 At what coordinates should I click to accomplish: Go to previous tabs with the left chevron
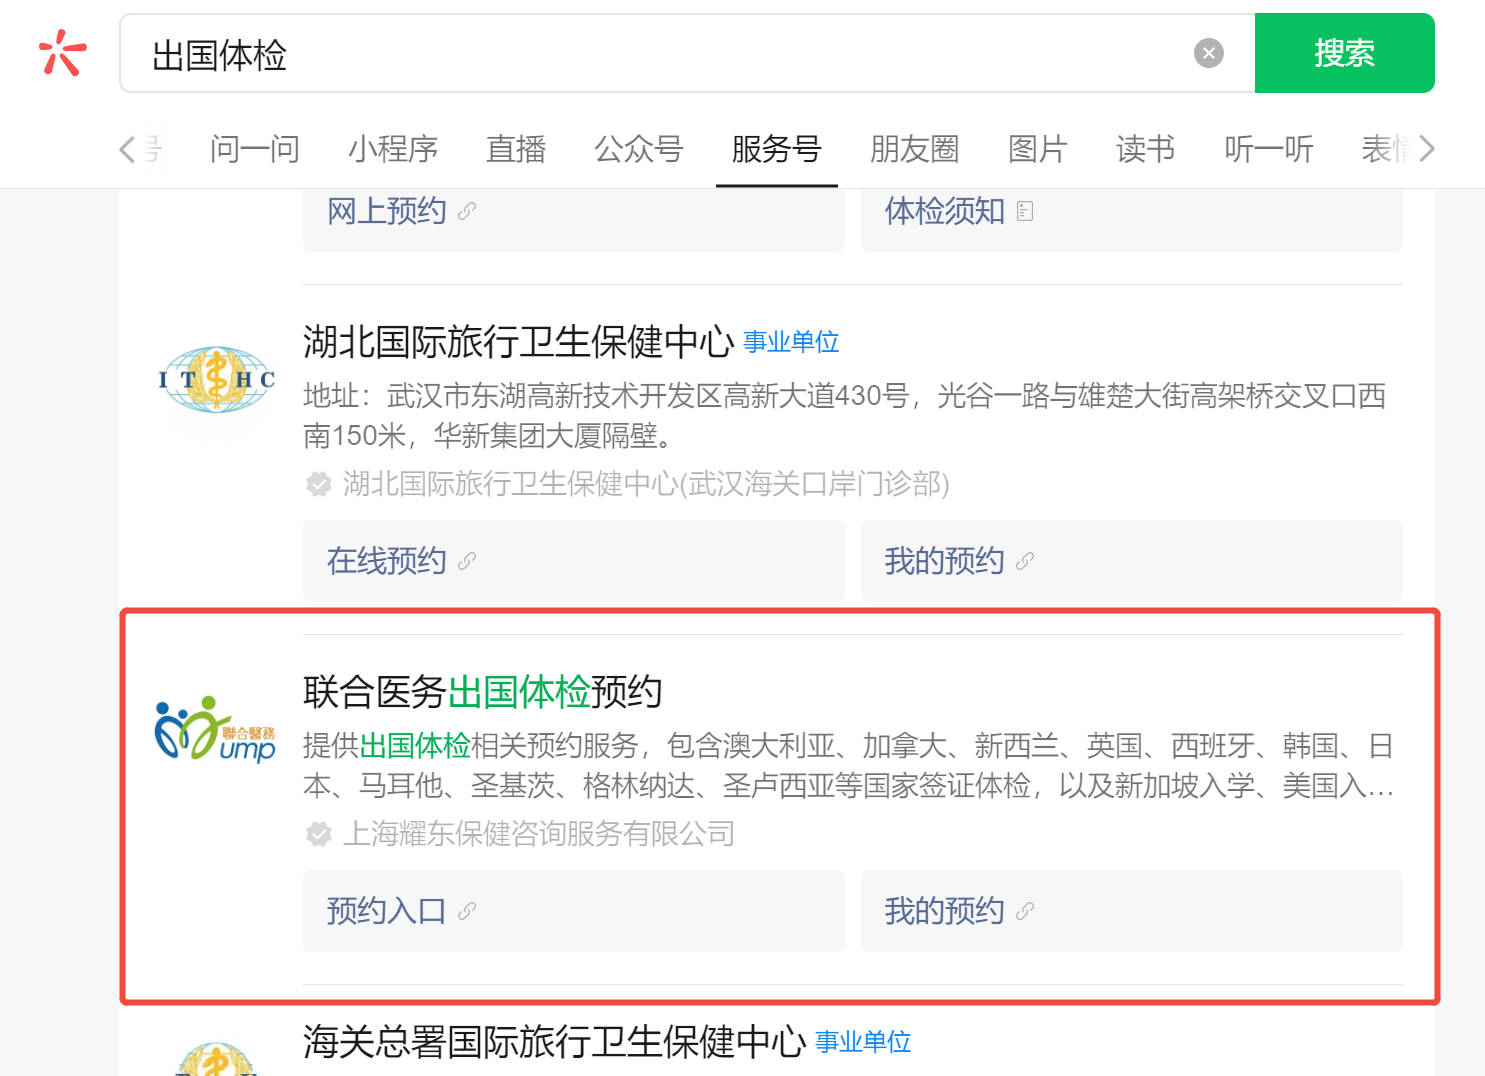tap(127, 149)
